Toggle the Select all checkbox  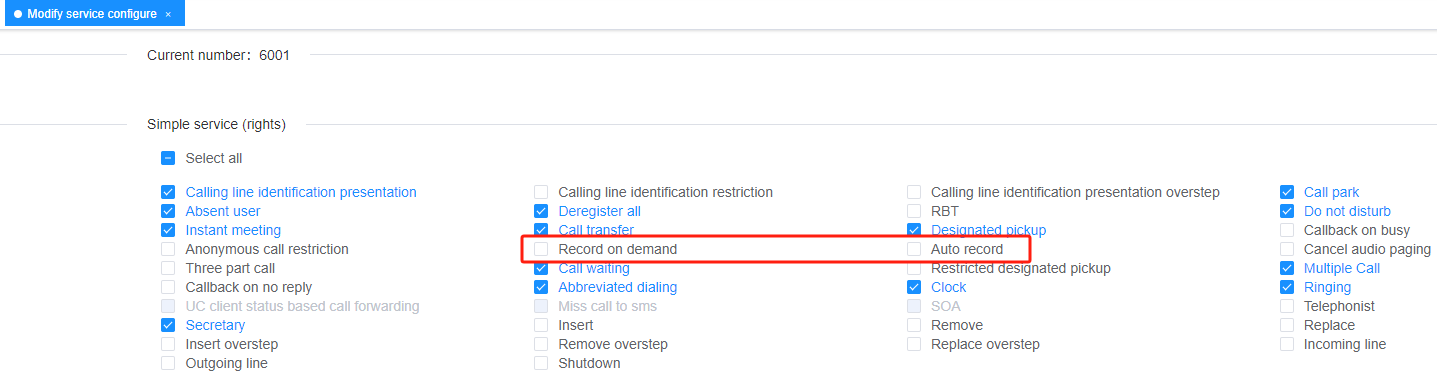pos(168,158)
